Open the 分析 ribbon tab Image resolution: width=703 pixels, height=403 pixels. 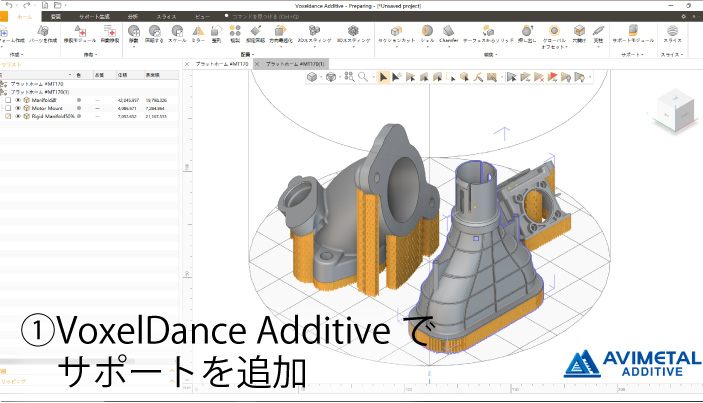click(133, 17)
